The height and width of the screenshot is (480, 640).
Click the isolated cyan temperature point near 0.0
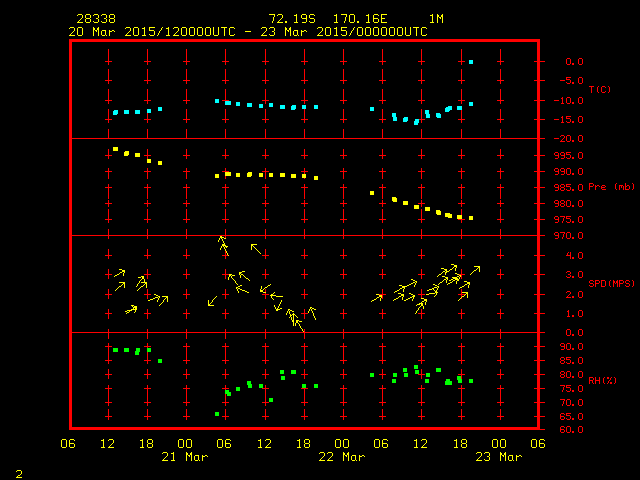[471, 62]
